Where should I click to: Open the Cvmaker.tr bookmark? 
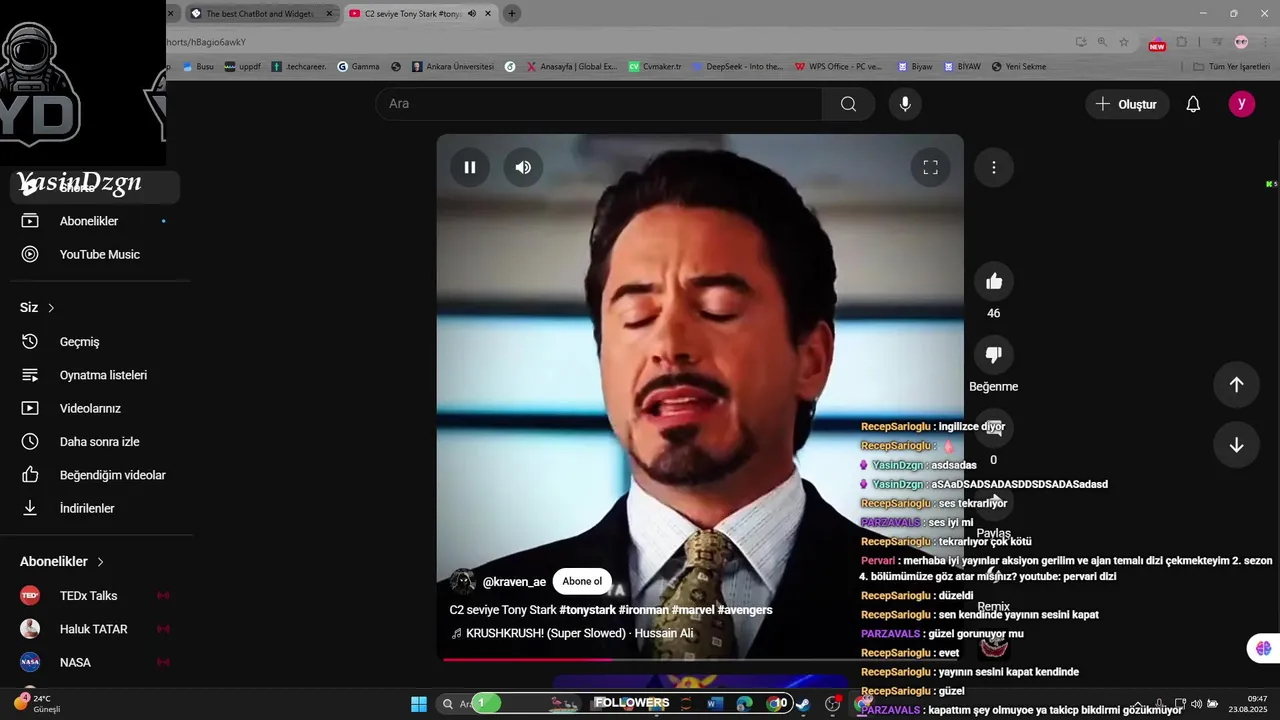(655, 67)
